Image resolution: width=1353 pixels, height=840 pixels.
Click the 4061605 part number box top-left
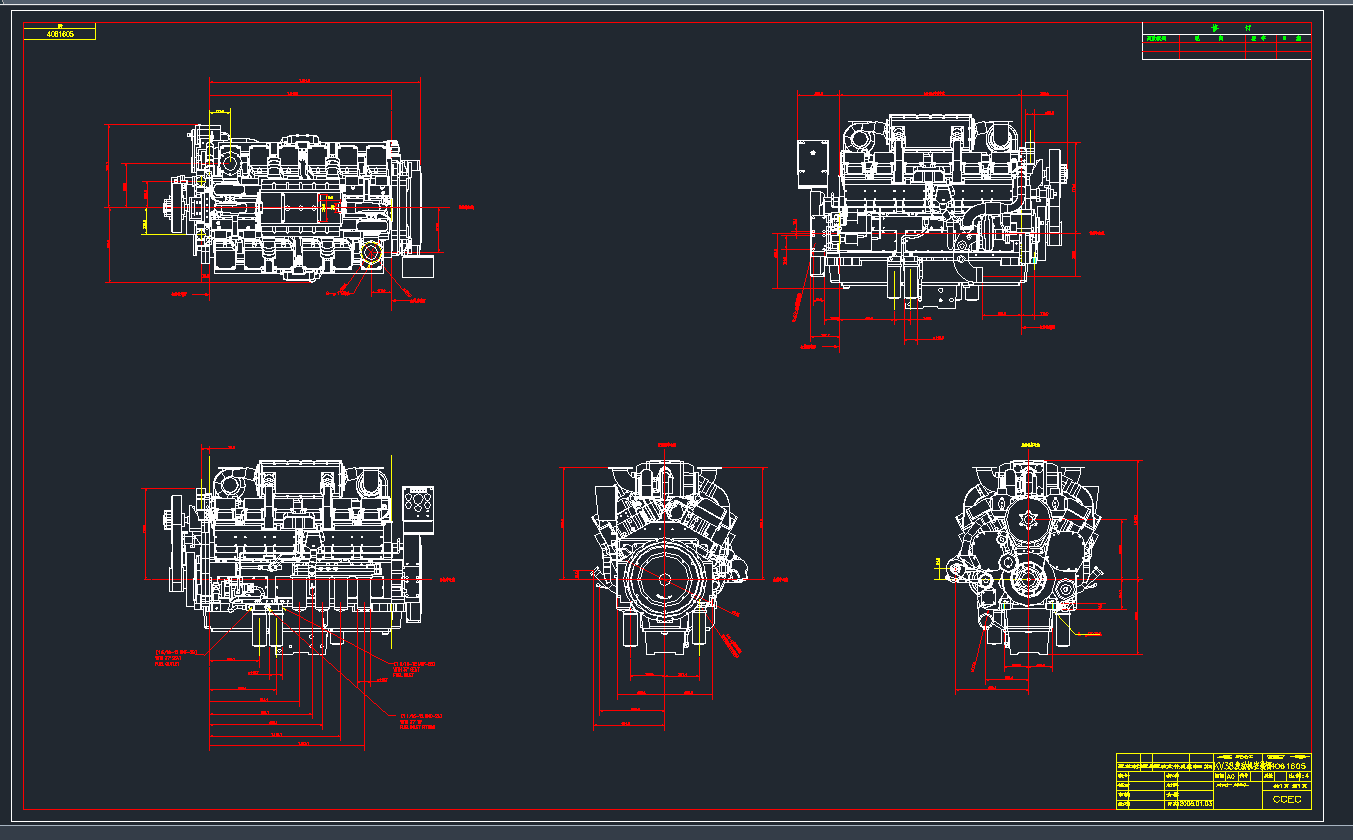coord(60,34)
